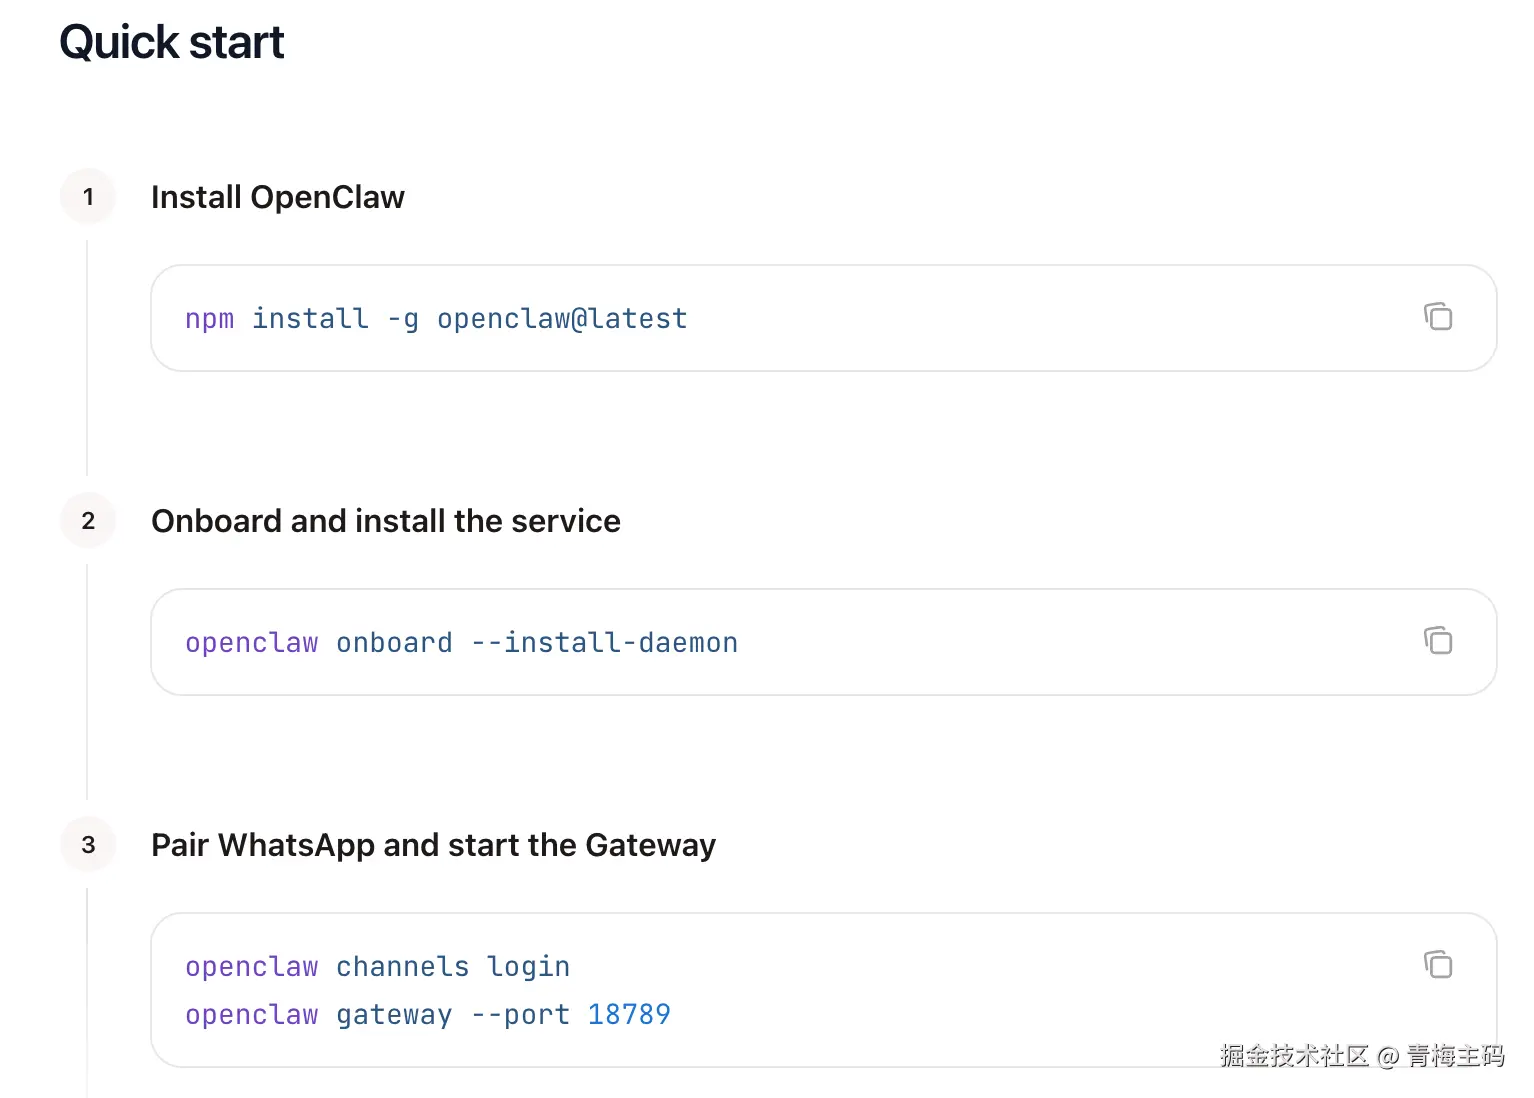Click inside the npm install code block

[x=900, y=318]
